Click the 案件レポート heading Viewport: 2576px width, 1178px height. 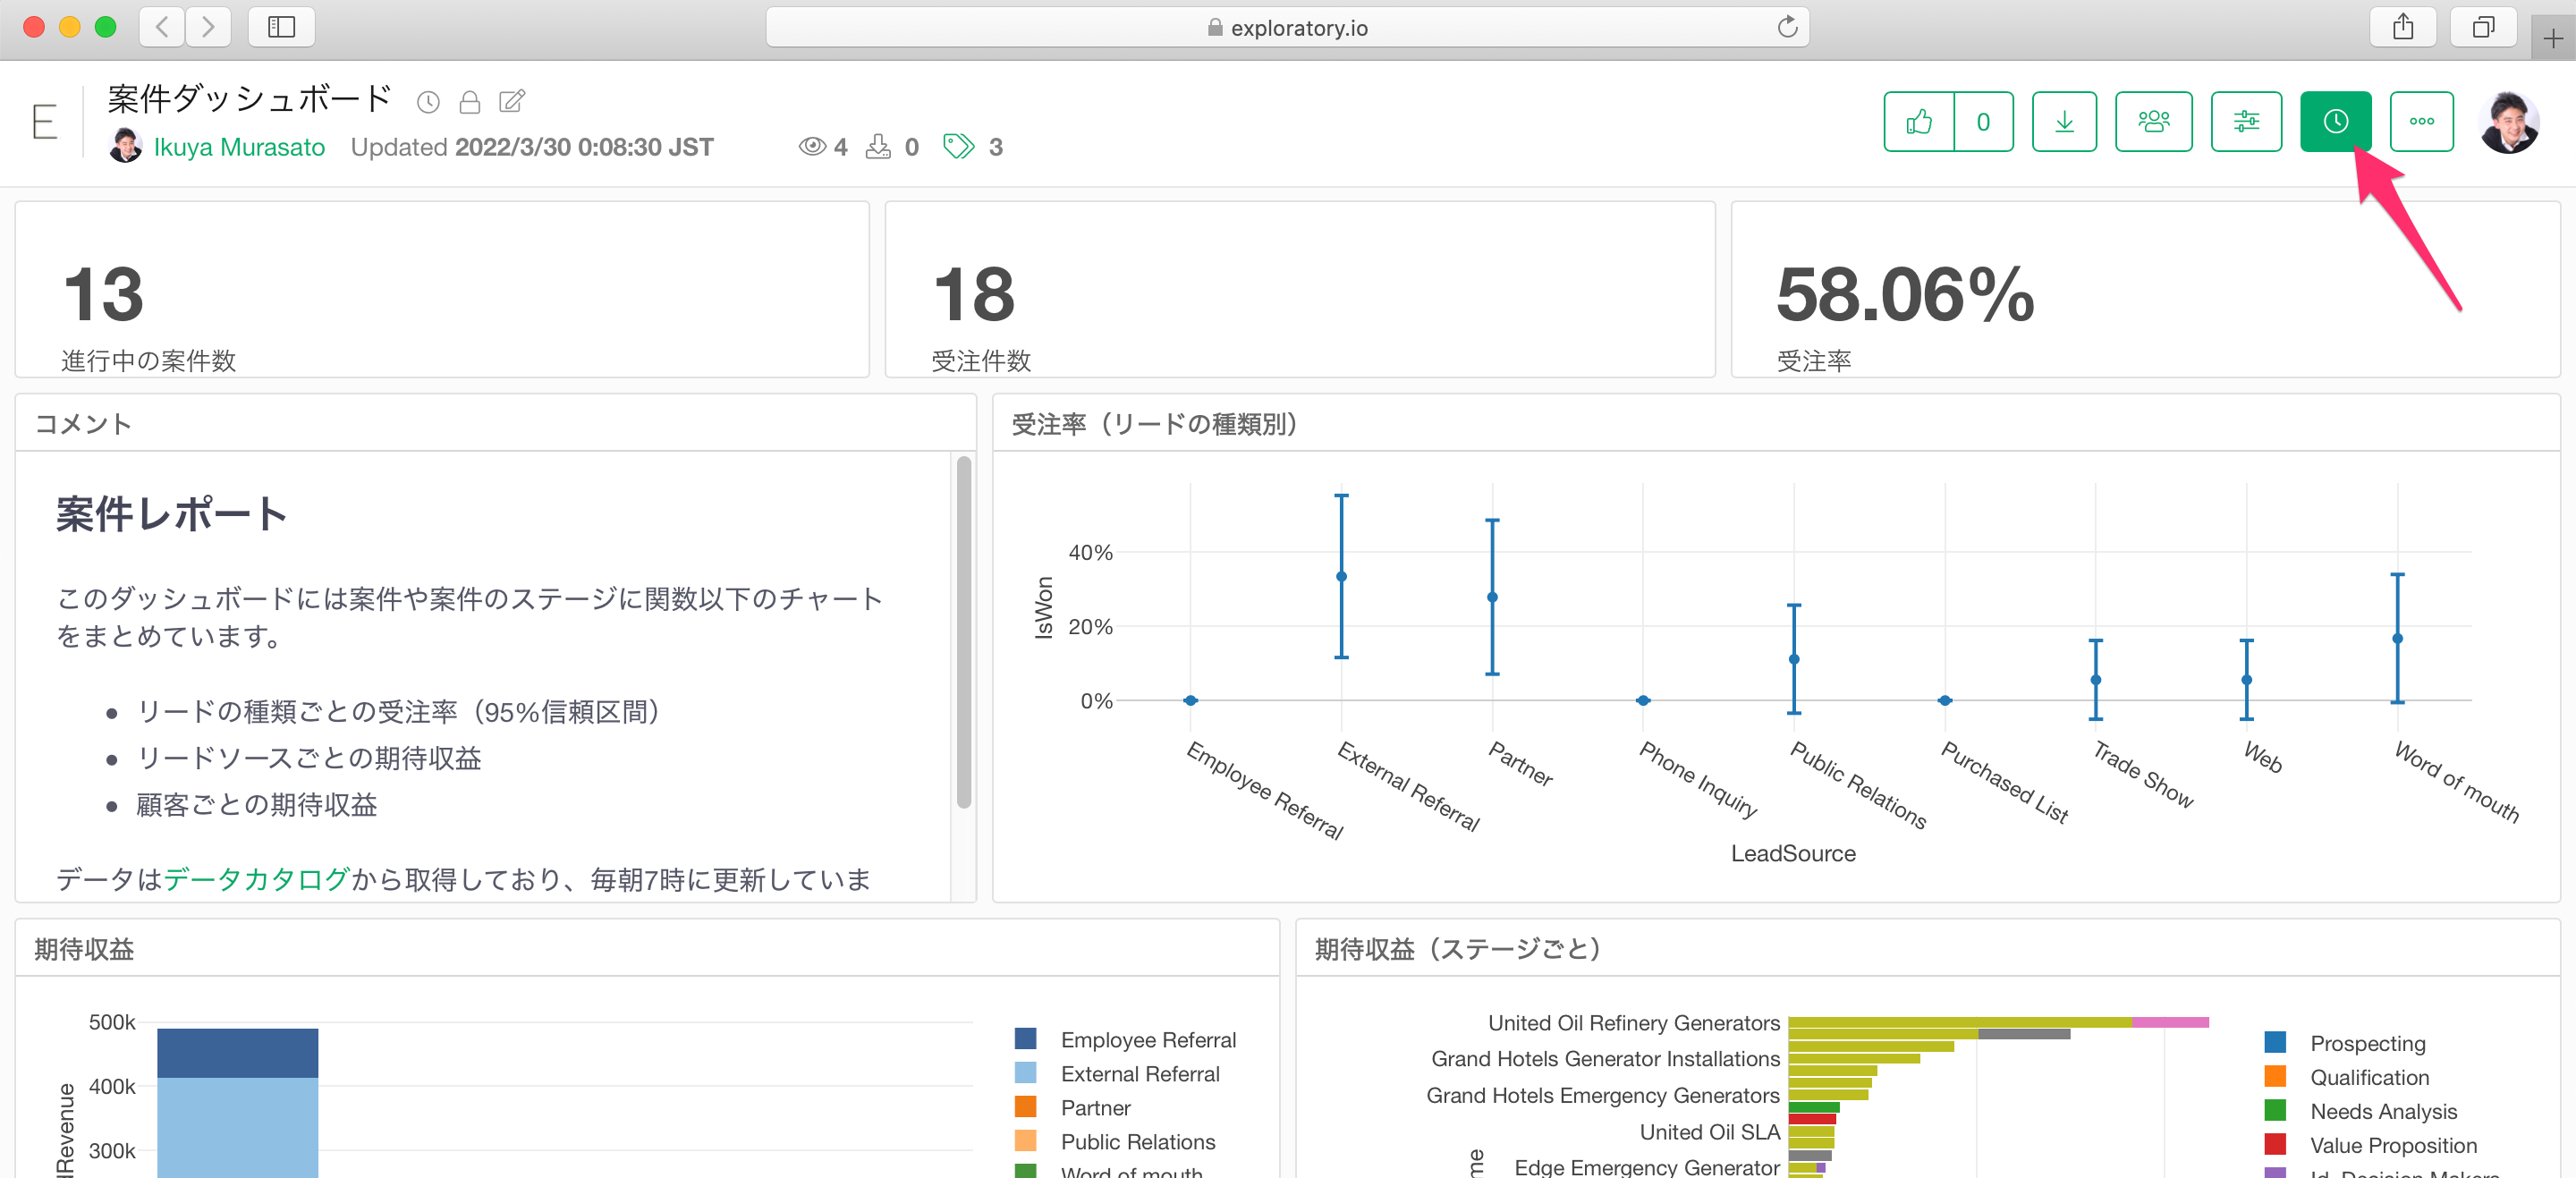point(171,514)
